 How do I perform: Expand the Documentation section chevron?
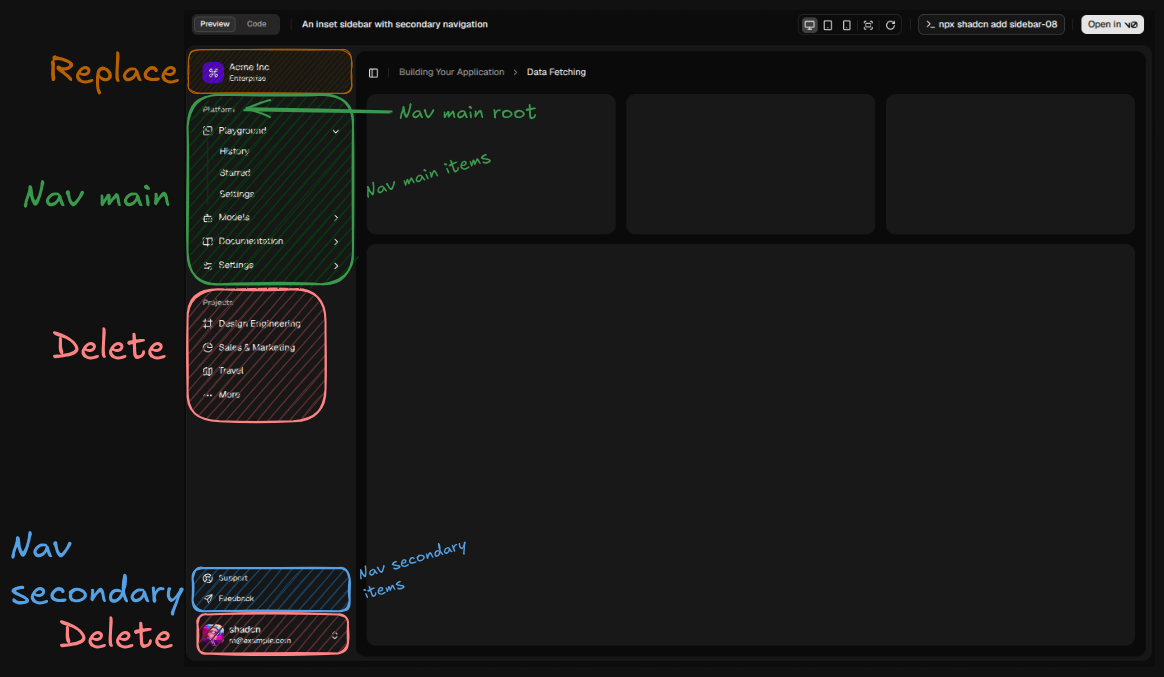tap(336, 242)
